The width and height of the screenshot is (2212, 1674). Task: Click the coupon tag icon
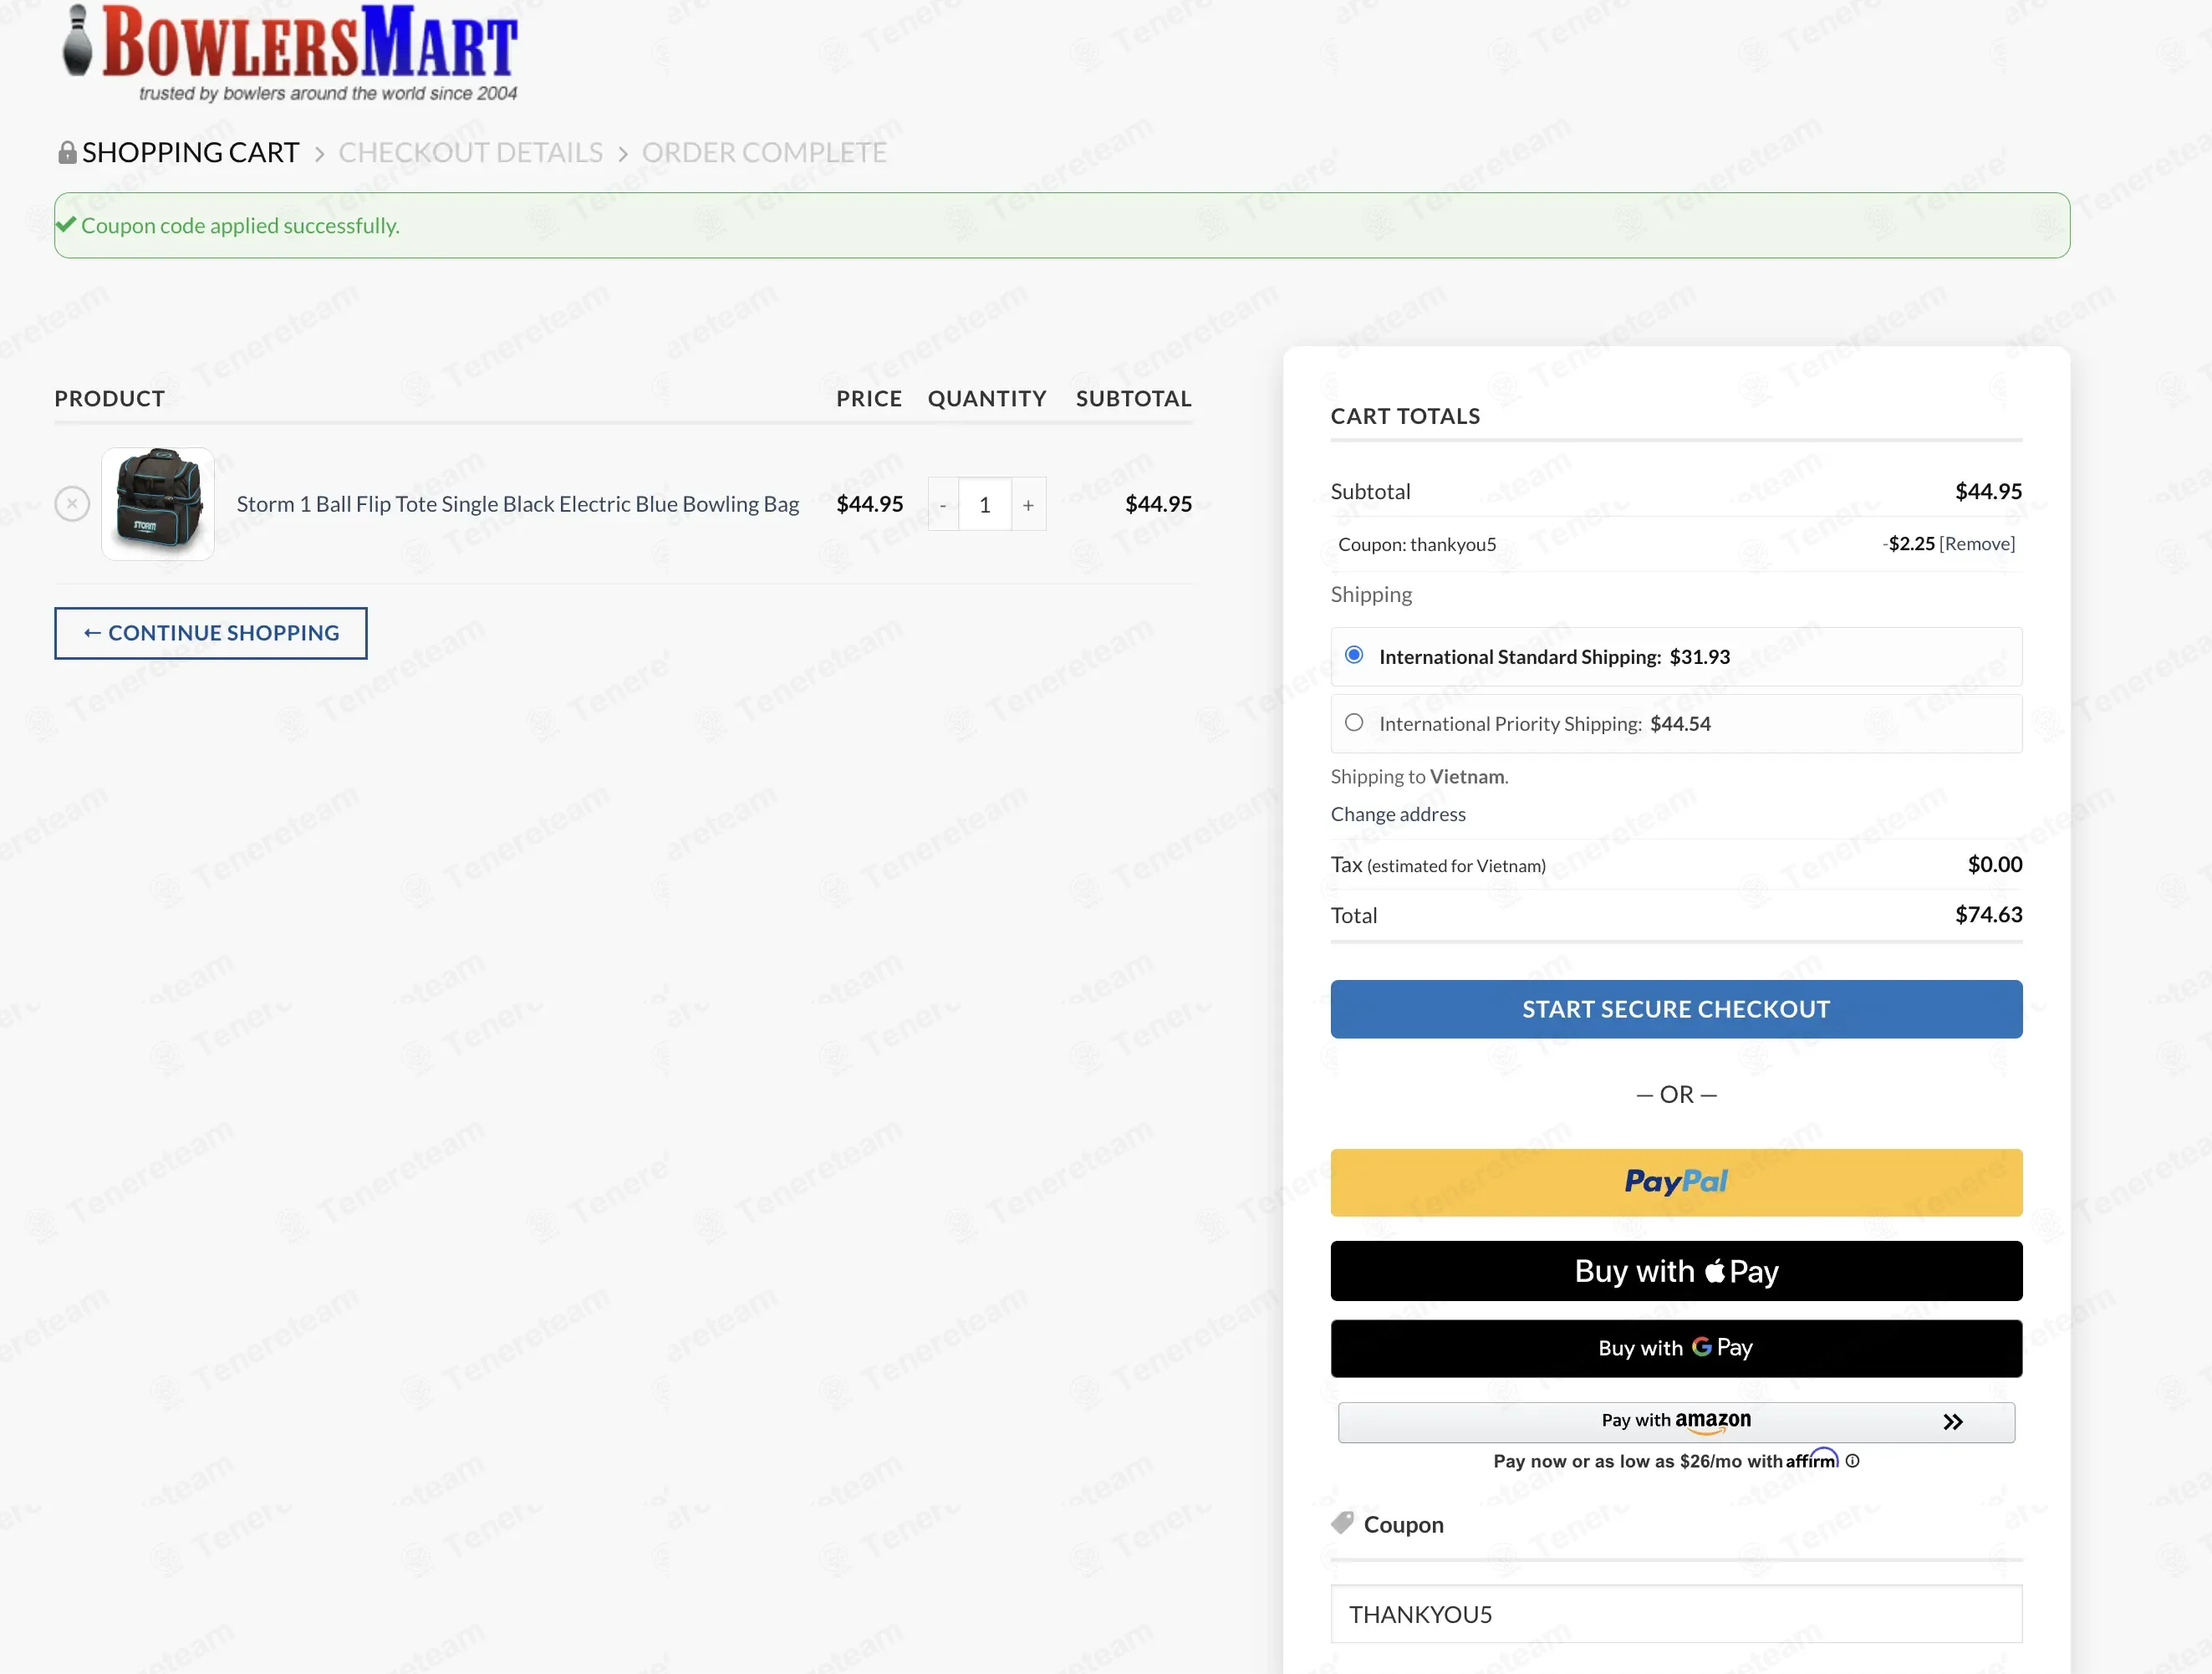click(x=1342, y=1523)
